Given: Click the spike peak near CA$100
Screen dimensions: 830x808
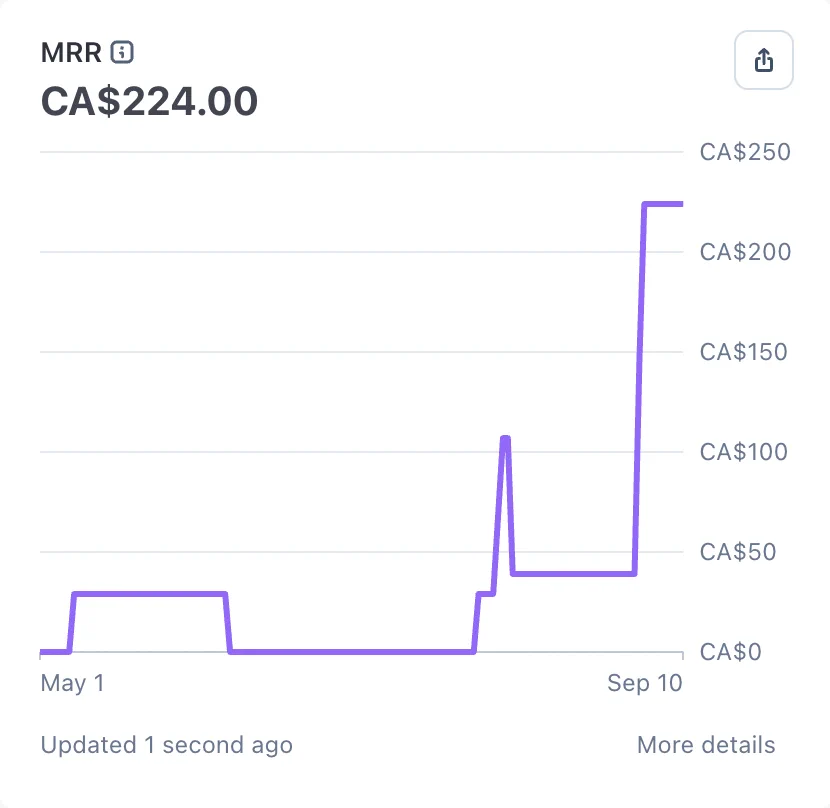Looking at the screenshot, I should [x=506, y=438].
